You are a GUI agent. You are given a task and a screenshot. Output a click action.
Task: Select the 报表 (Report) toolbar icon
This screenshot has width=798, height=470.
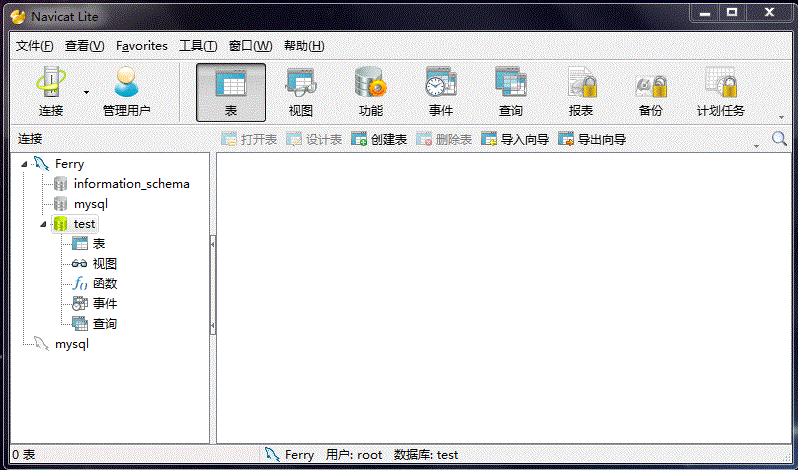(580, 91)
